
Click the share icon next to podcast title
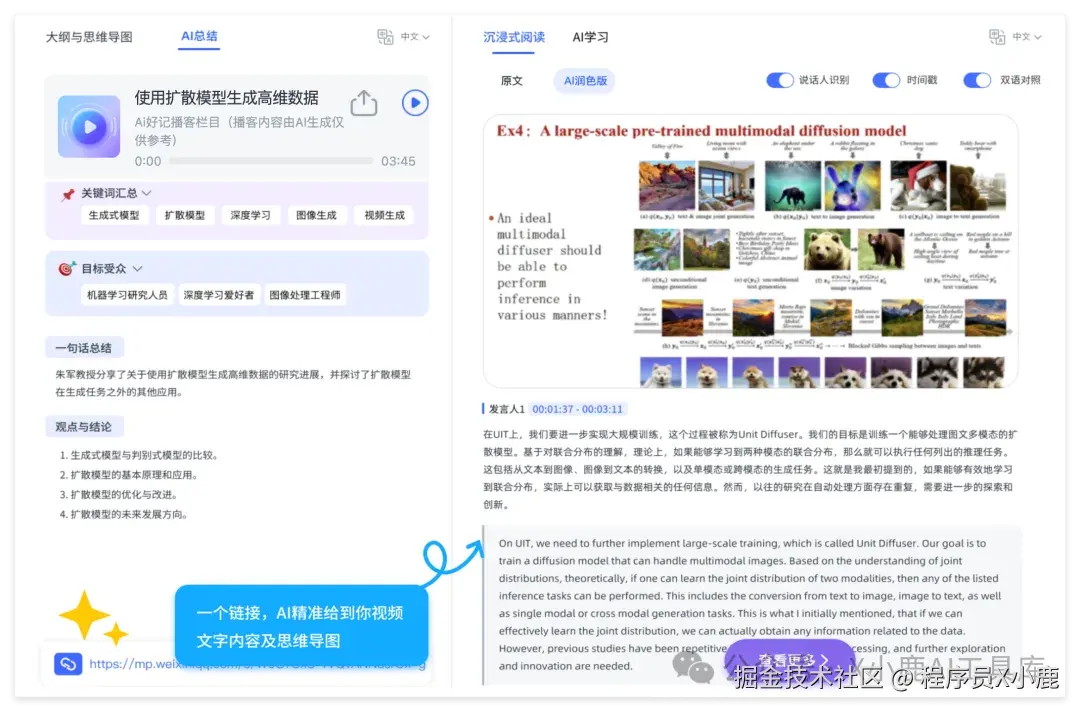point(363,102)
